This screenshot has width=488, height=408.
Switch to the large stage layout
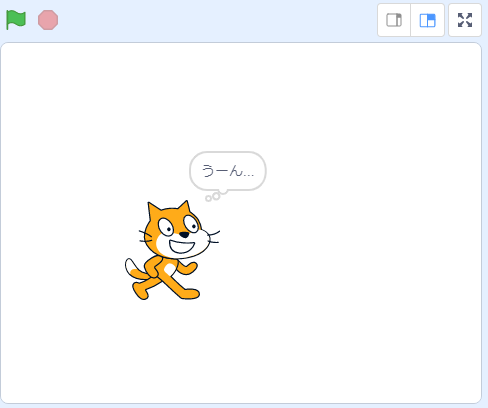click(x=427, y=20)
